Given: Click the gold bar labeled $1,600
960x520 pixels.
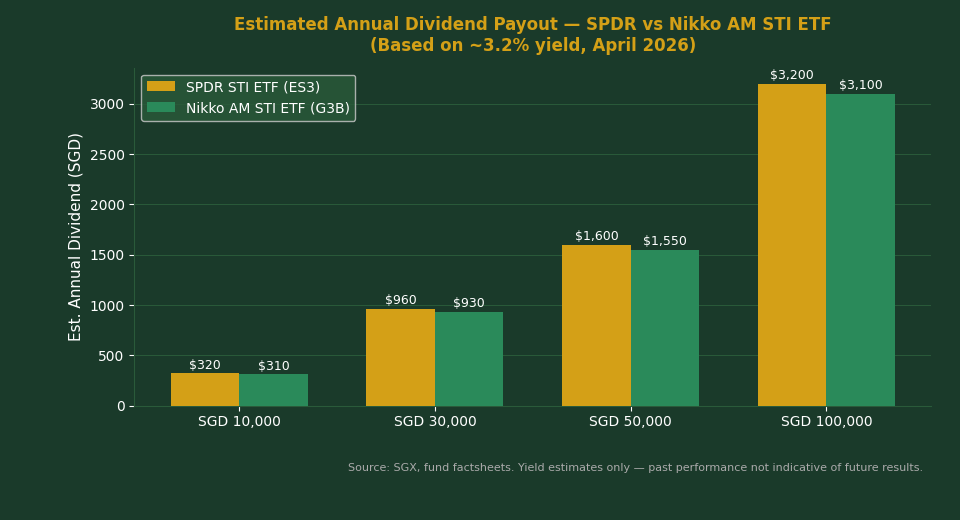Looking at the screenshot, I should pyautogui.click(x=596, y=325).
